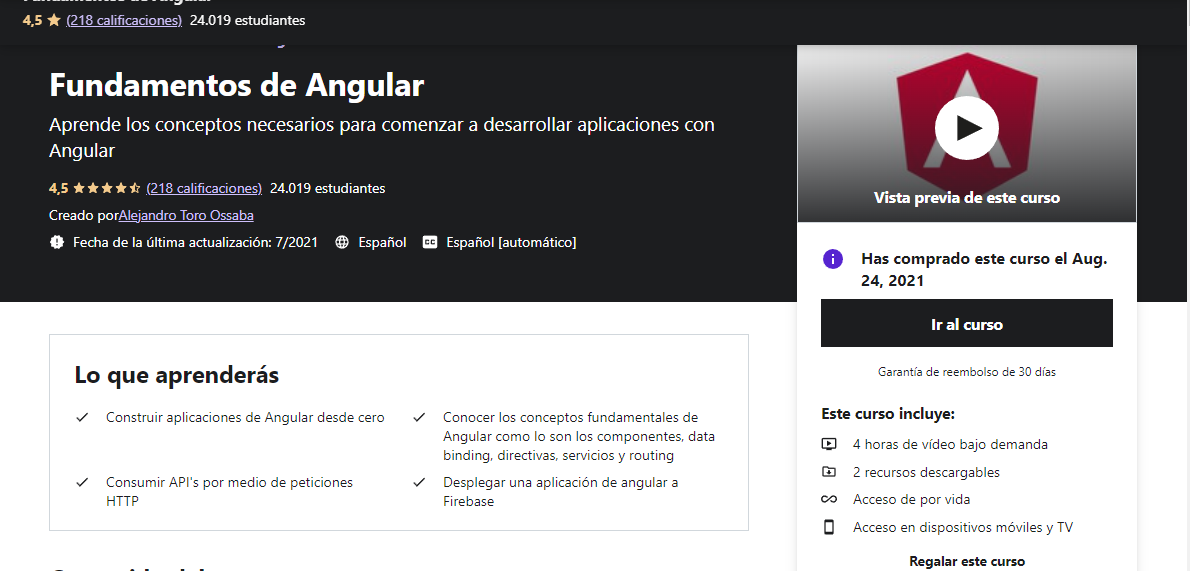Click checkmark beside Construir aplicaciones de Angular
The image size is (1190, 571).
coord(82,418)
